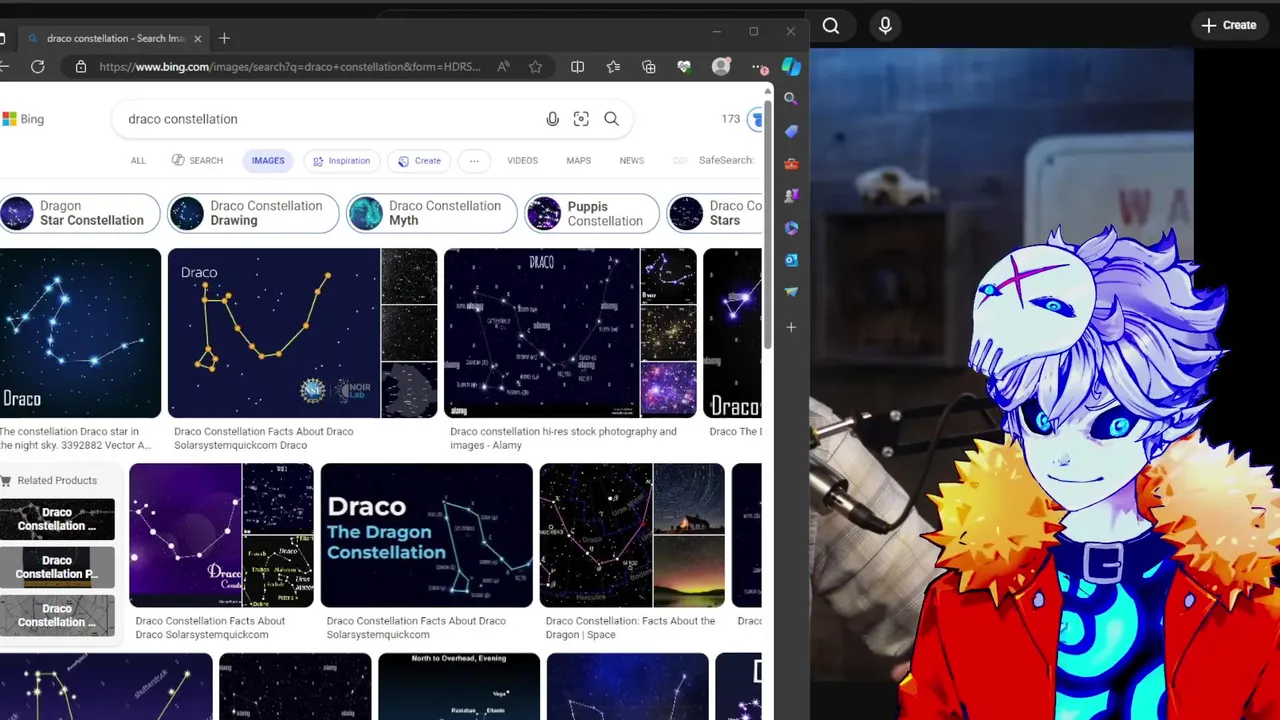The image size is (1280, 720).
Task: Open the Inspiration tab
Action: pyautogui.click(x=341, y=161)
